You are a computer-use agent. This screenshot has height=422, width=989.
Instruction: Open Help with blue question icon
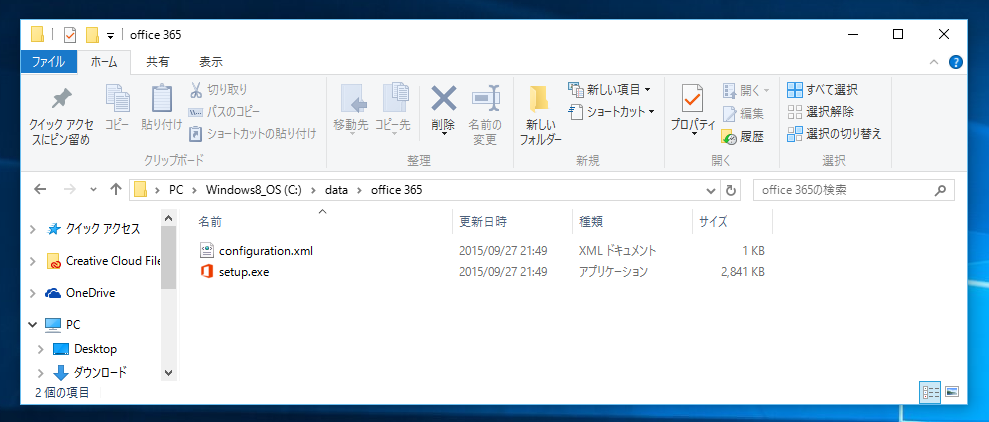956,62
